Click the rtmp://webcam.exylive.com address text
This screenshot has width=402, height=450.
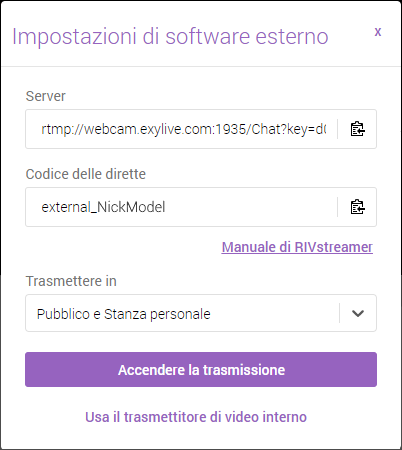[184, 129]
